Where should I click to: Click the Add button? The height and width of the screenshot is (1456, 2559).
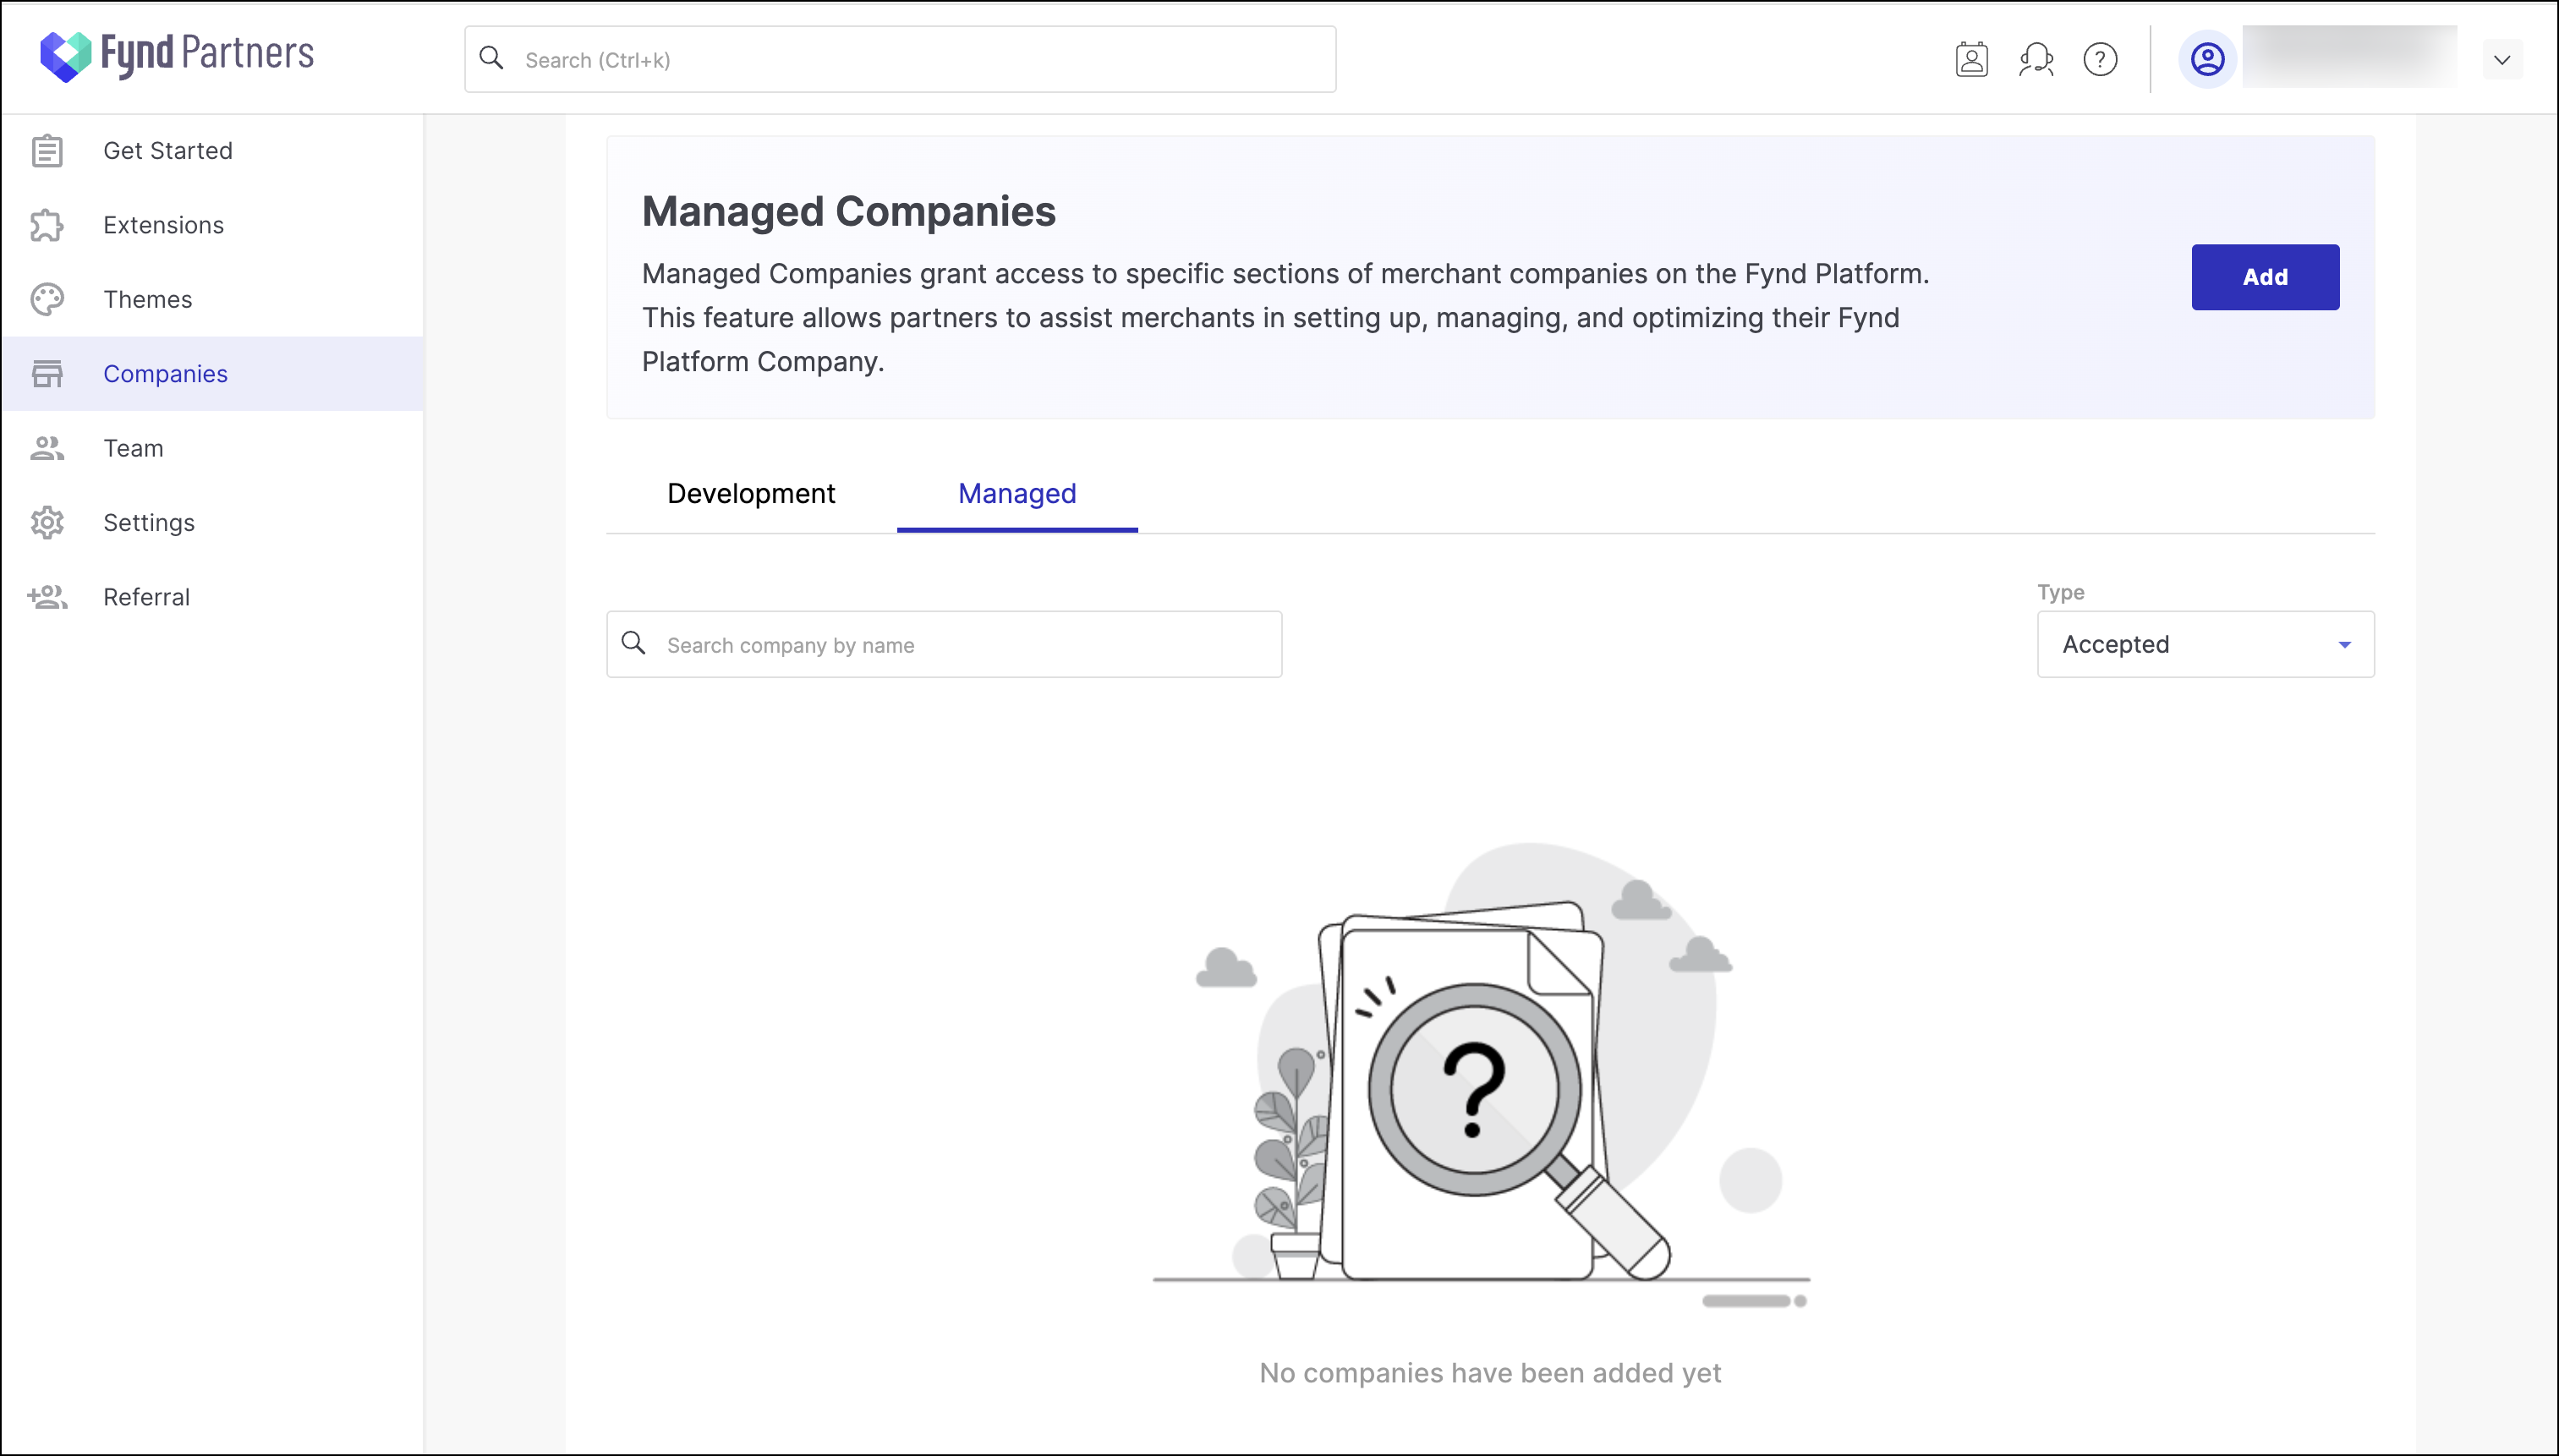[x=2265, y=277]
